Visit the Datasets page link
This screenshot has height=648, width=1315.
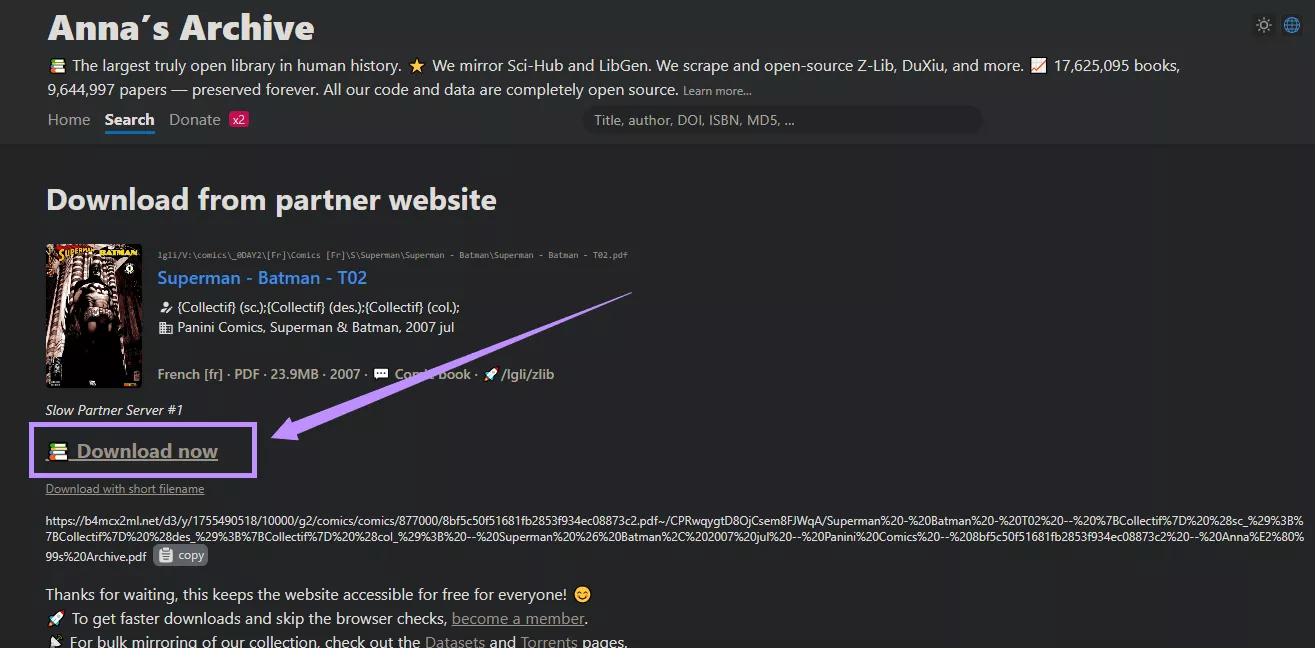(x=455, y=642)
